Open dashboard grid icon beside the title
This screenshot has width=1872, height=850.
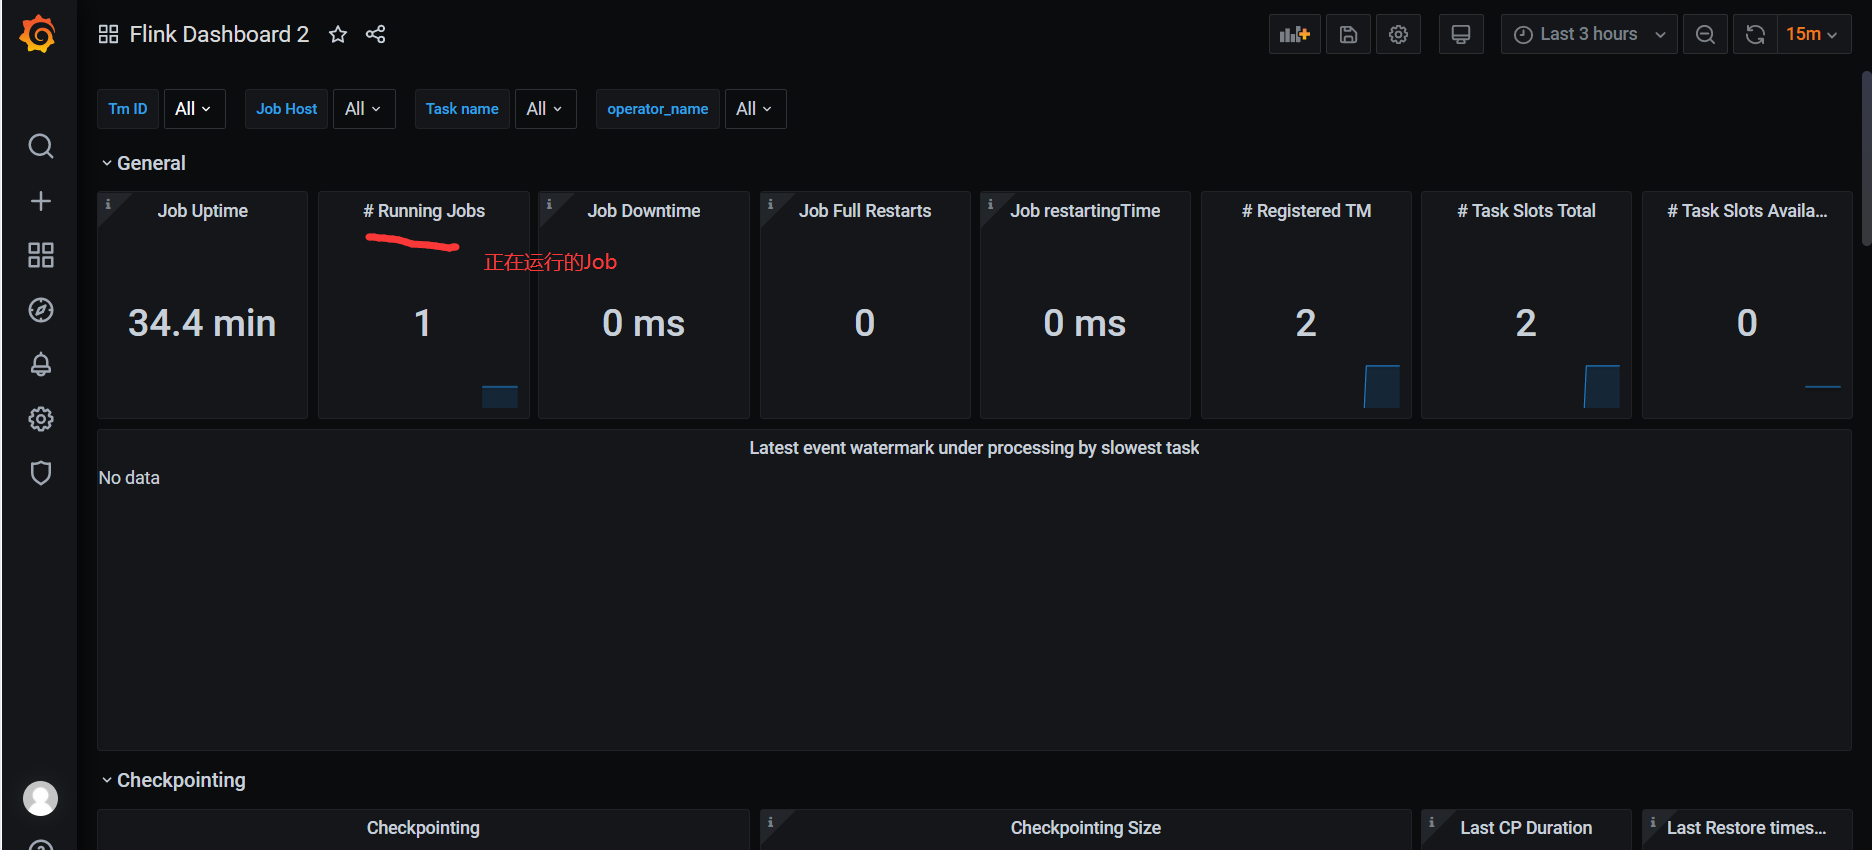[109, 34]
